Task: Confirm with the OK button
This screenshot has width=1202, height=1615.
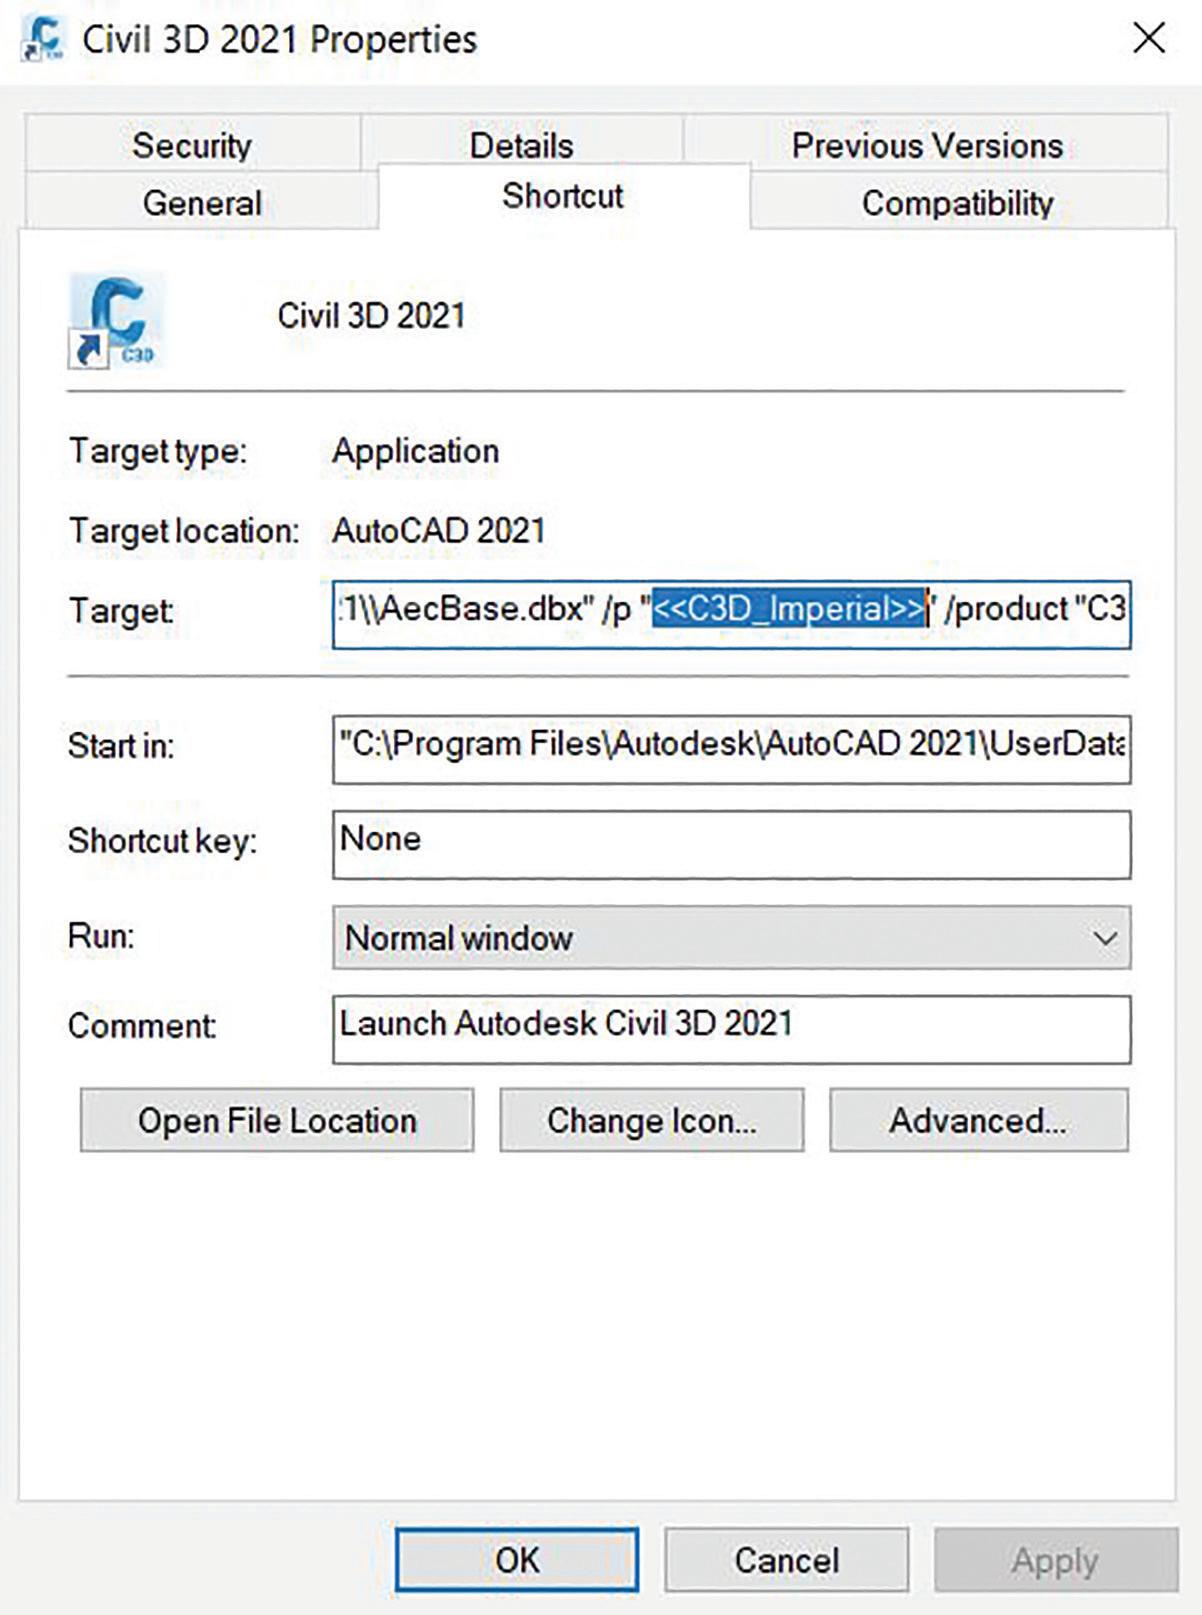Action: click(517, 1559)
